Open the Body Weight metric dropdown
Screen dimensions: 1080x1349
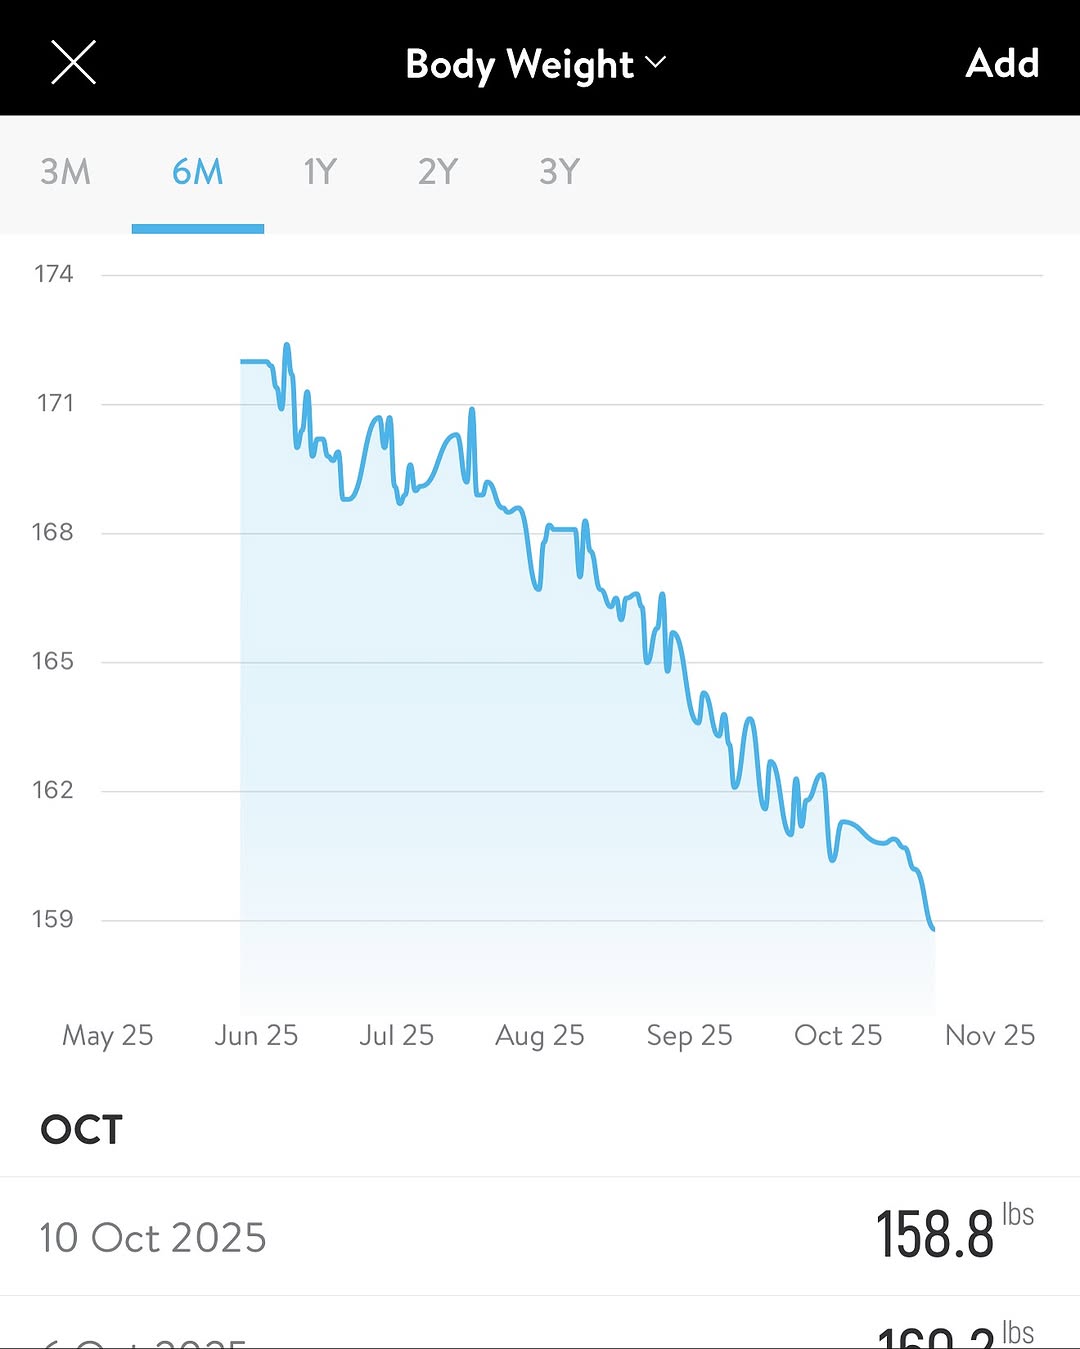[x=535, y=64]
